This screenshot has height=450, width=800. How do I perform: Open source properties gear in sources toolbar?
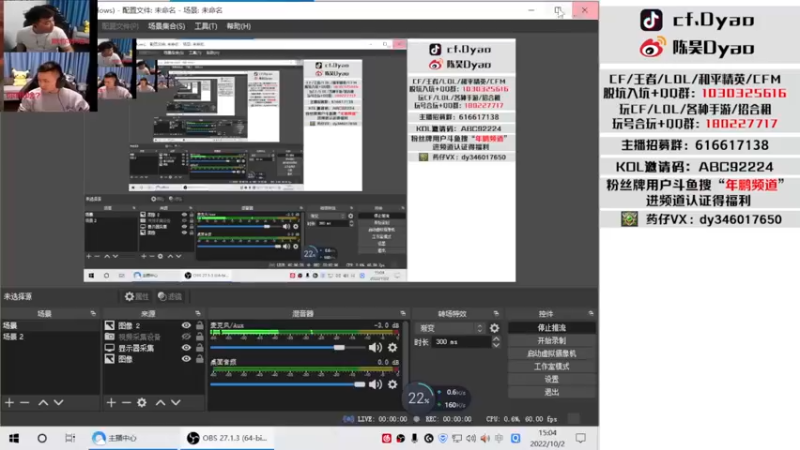tap(142, 403)
